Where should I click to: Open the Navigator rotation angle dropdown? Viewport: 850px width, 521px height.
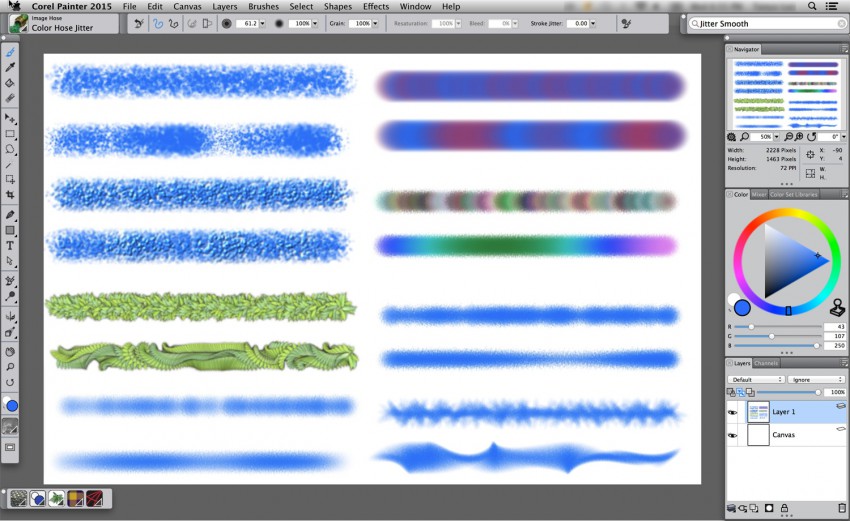pos(843,137)
